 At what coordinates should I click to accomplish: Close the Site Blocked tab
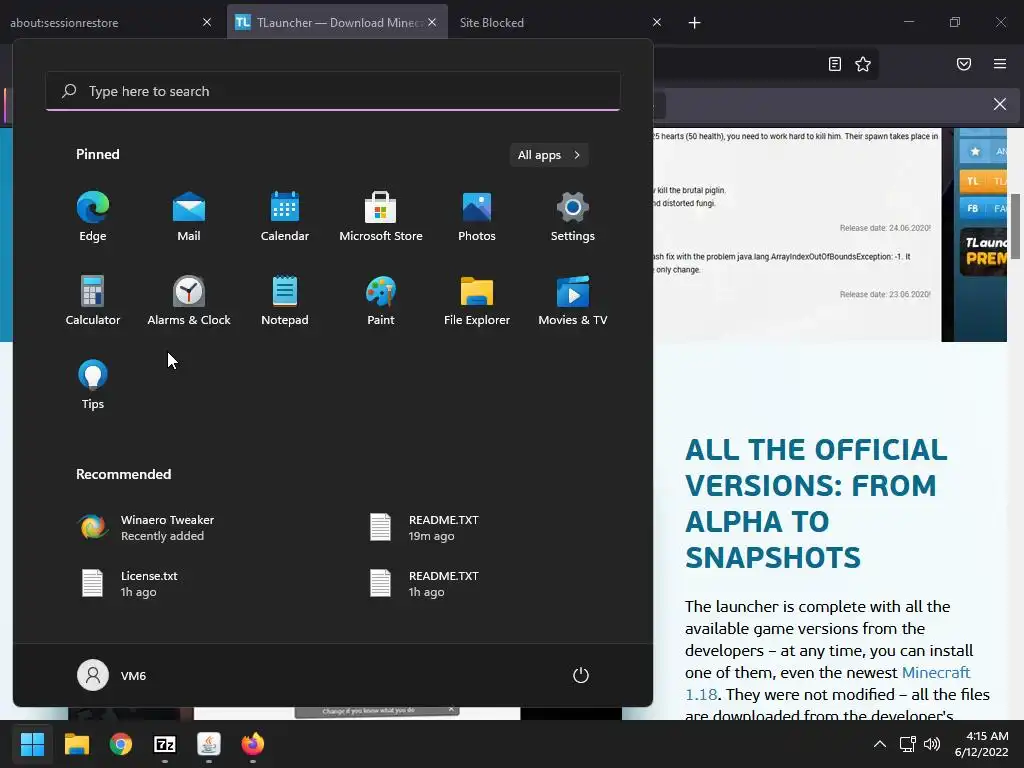click(657, 22)
